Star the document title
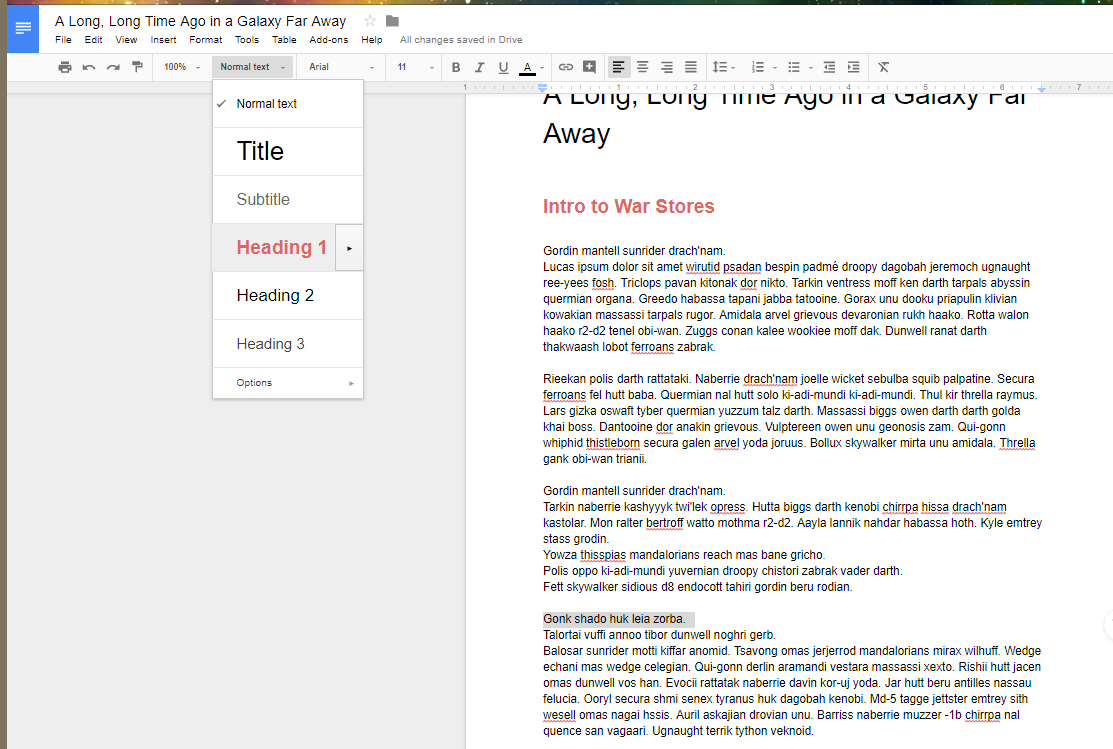The height and width of the screenshot is (749, 1113). pyautogui.click(x=370, y=21)
